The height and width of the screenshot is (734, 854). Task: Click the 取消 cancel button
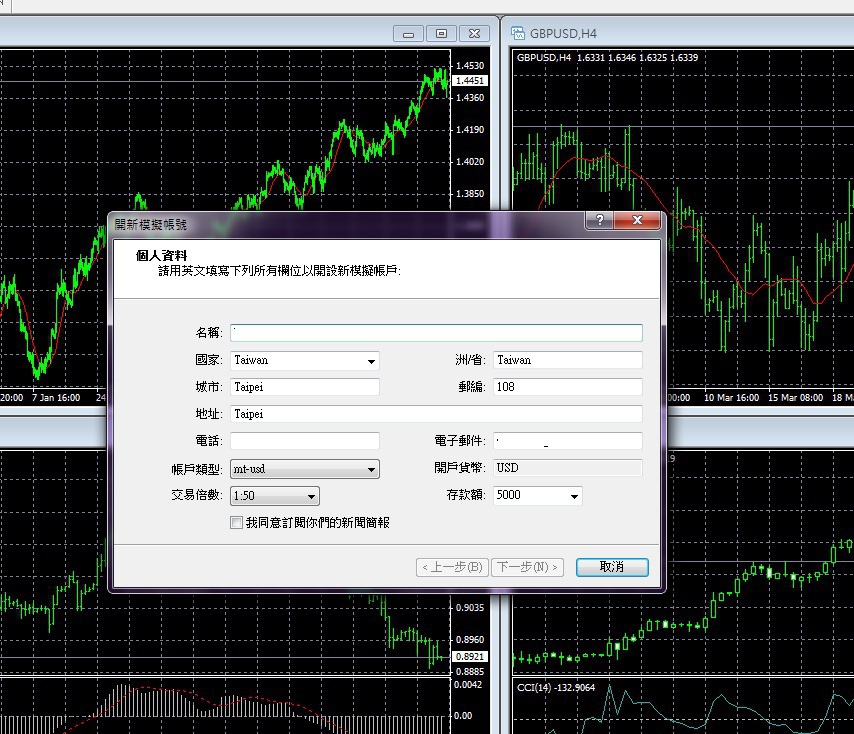coord(612,567)
